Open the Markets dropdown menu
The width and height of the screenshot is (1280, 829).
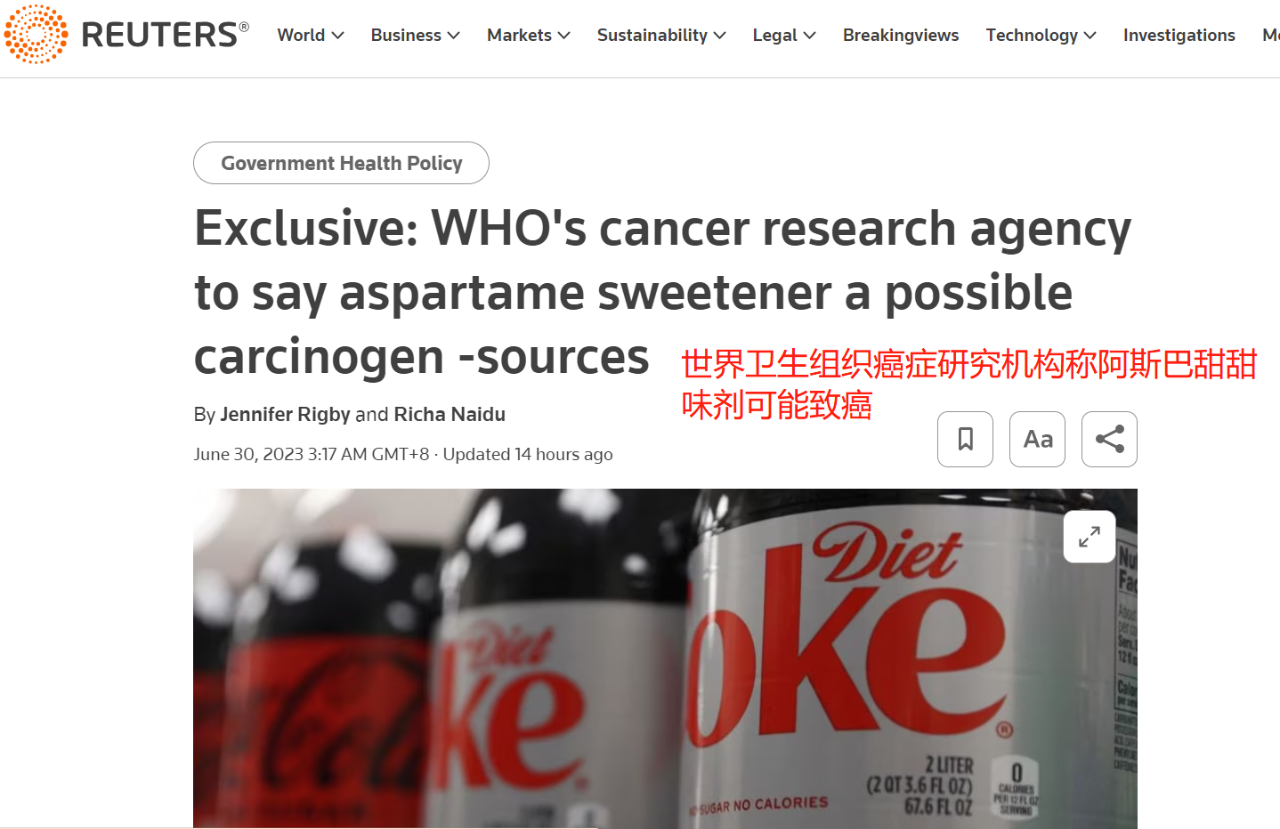pyautogui.click(x=528, y=35)
